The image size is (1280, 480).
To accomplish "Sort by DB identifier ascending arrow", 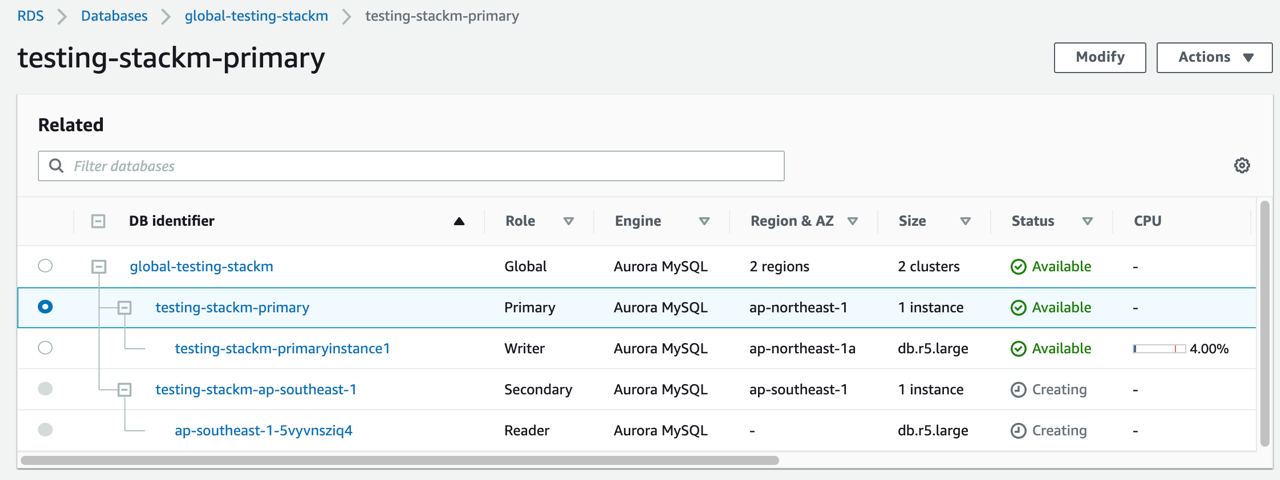I will tap(459, 221).
